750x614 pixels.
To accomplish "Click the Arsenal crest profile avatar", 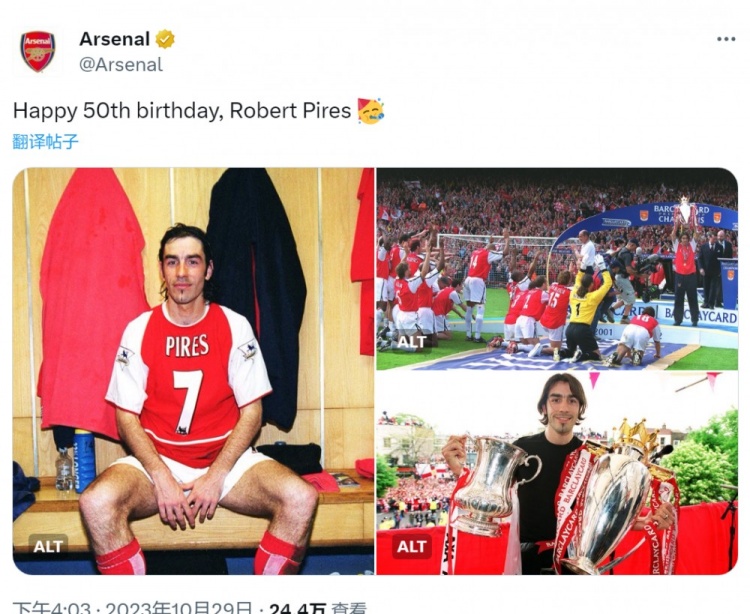I will pos(38,51).
